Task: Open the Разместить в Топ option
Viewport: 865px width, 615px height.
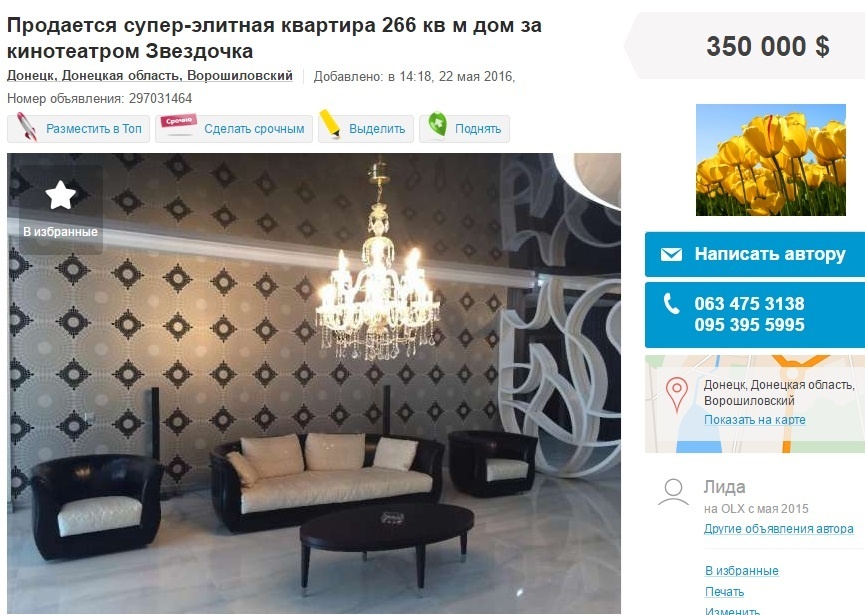Action: click(x=78, y=129)
